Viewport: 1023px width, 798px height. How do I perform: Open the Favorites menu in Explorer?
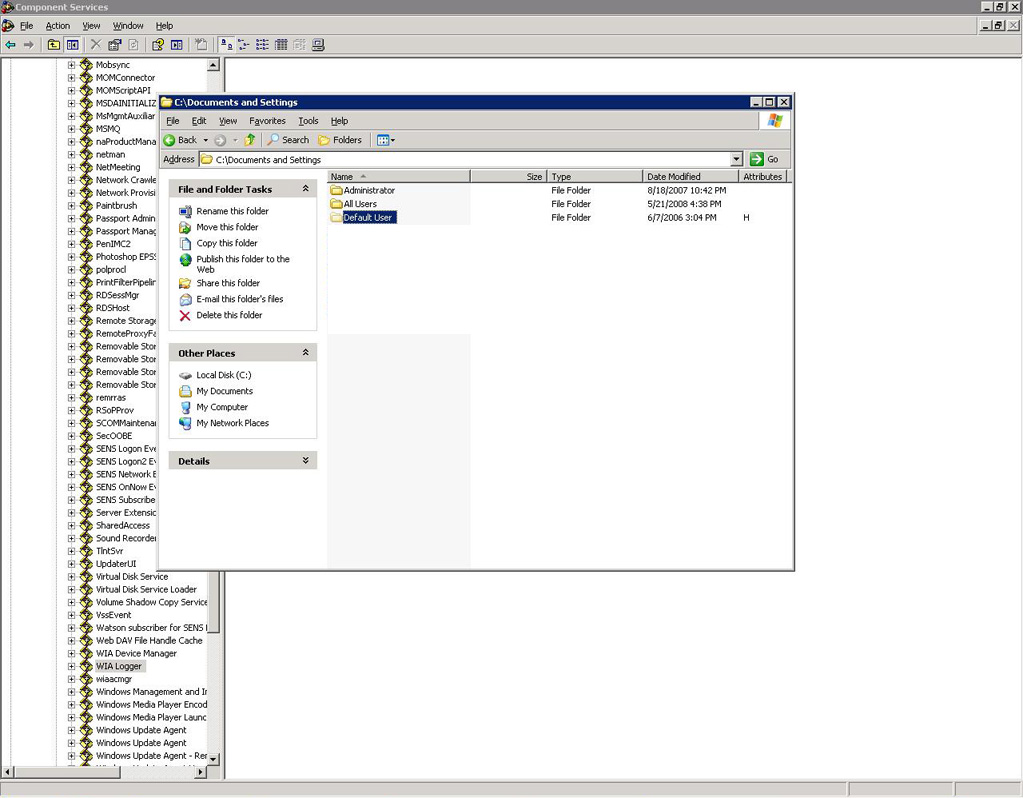pyautogui.click(x=267, y=121)
